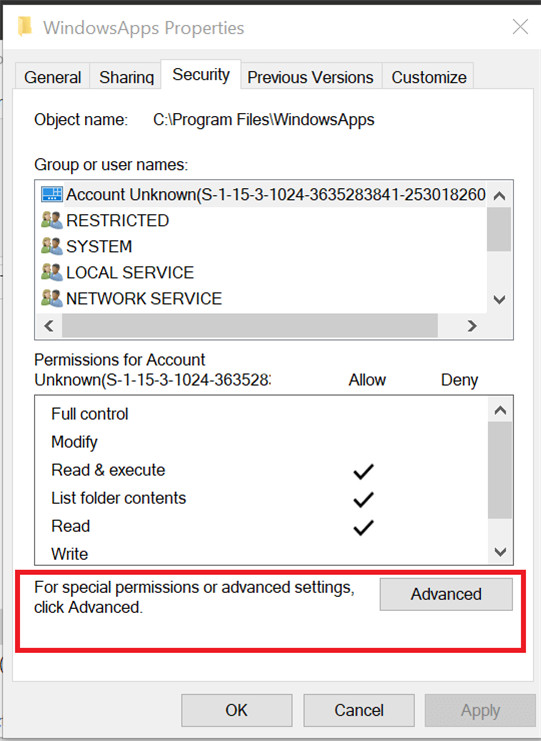Viewport: 541px width, 741px height.
Task: Click the NETWORK SERVICE group icon
Action: (x=52, y=298)
